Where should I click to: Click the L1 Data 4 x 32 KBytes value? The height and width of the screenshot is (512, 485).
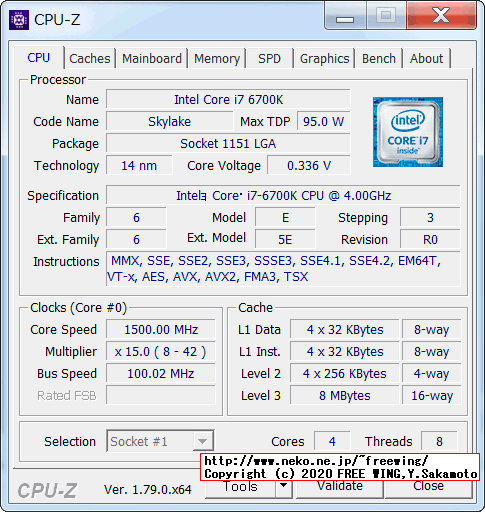(x=345, y=329)
